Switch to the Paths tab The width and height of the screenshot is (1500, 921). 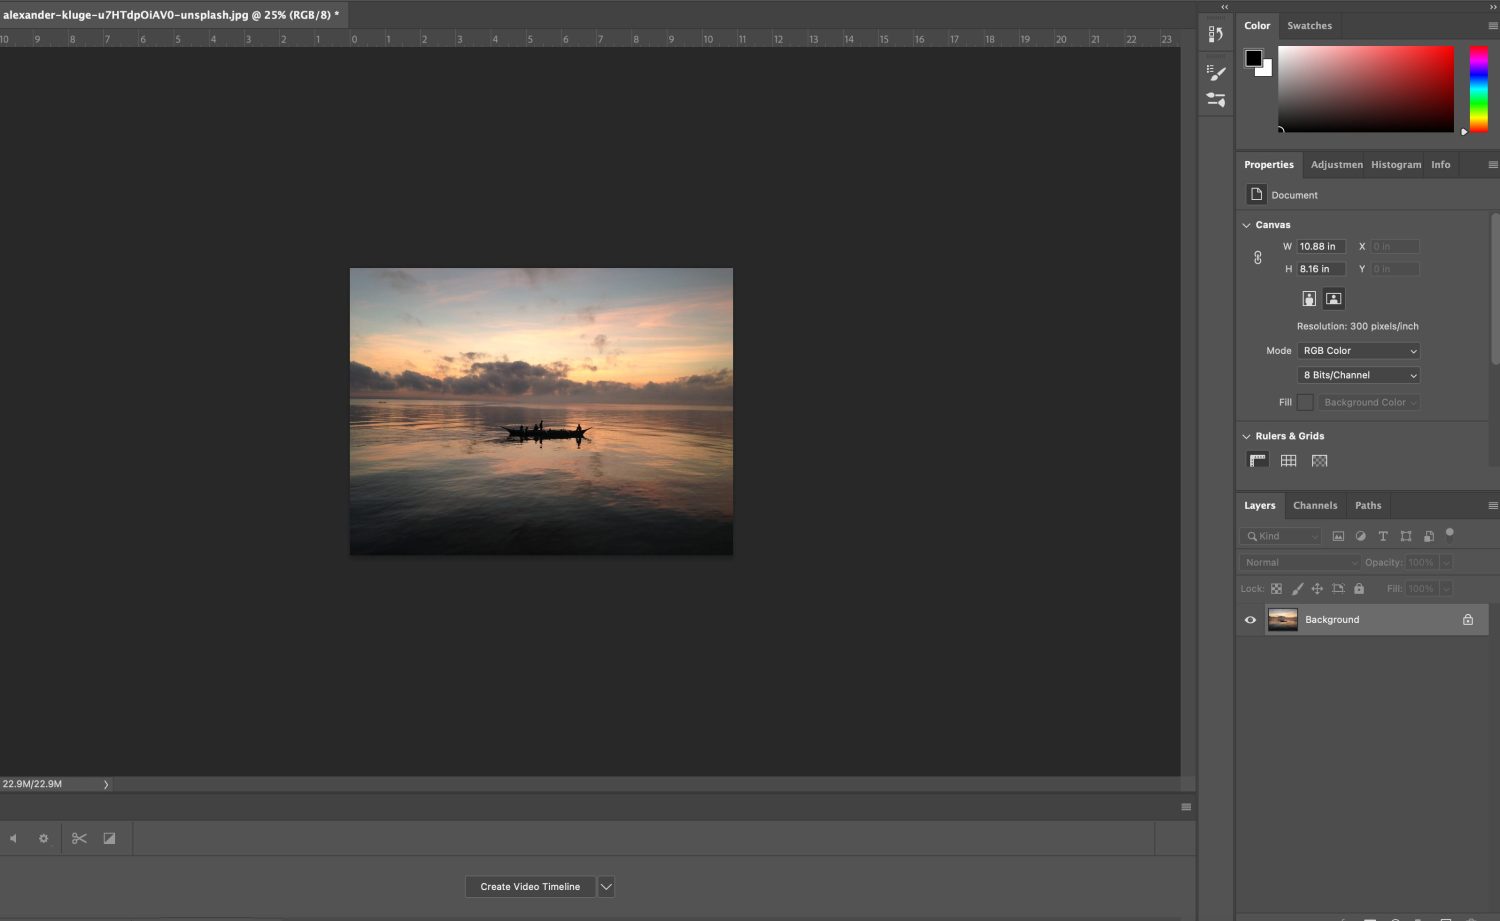(1368, 506)
